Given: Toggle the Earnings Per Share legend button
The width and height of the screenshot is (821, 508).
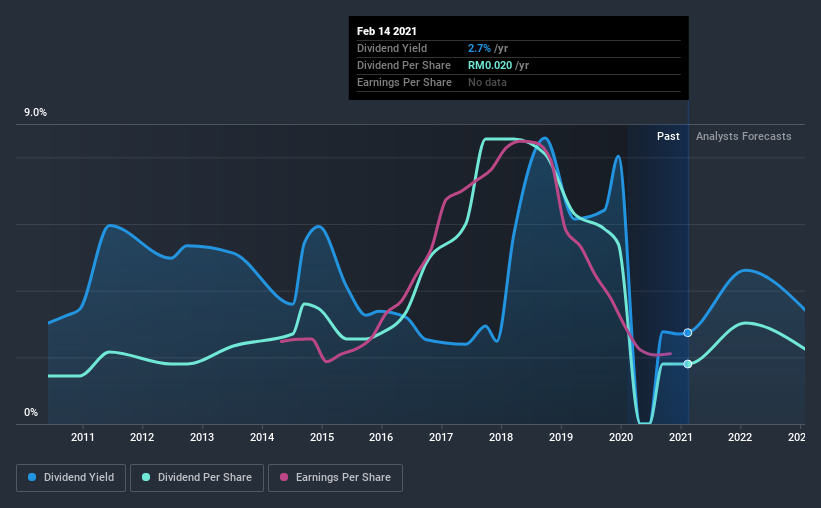Looking at the screenshot, I should tap(336, 478).
